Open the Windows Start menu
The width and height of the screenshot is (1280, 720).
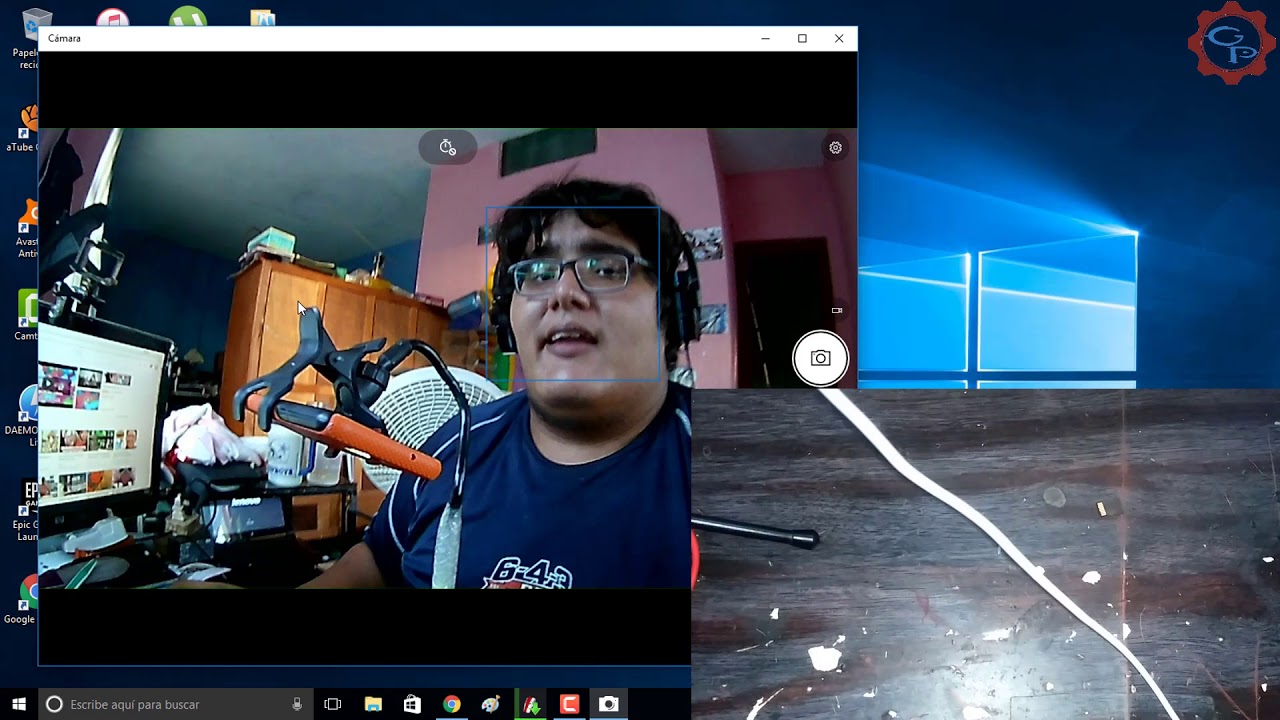pos(19,704)
